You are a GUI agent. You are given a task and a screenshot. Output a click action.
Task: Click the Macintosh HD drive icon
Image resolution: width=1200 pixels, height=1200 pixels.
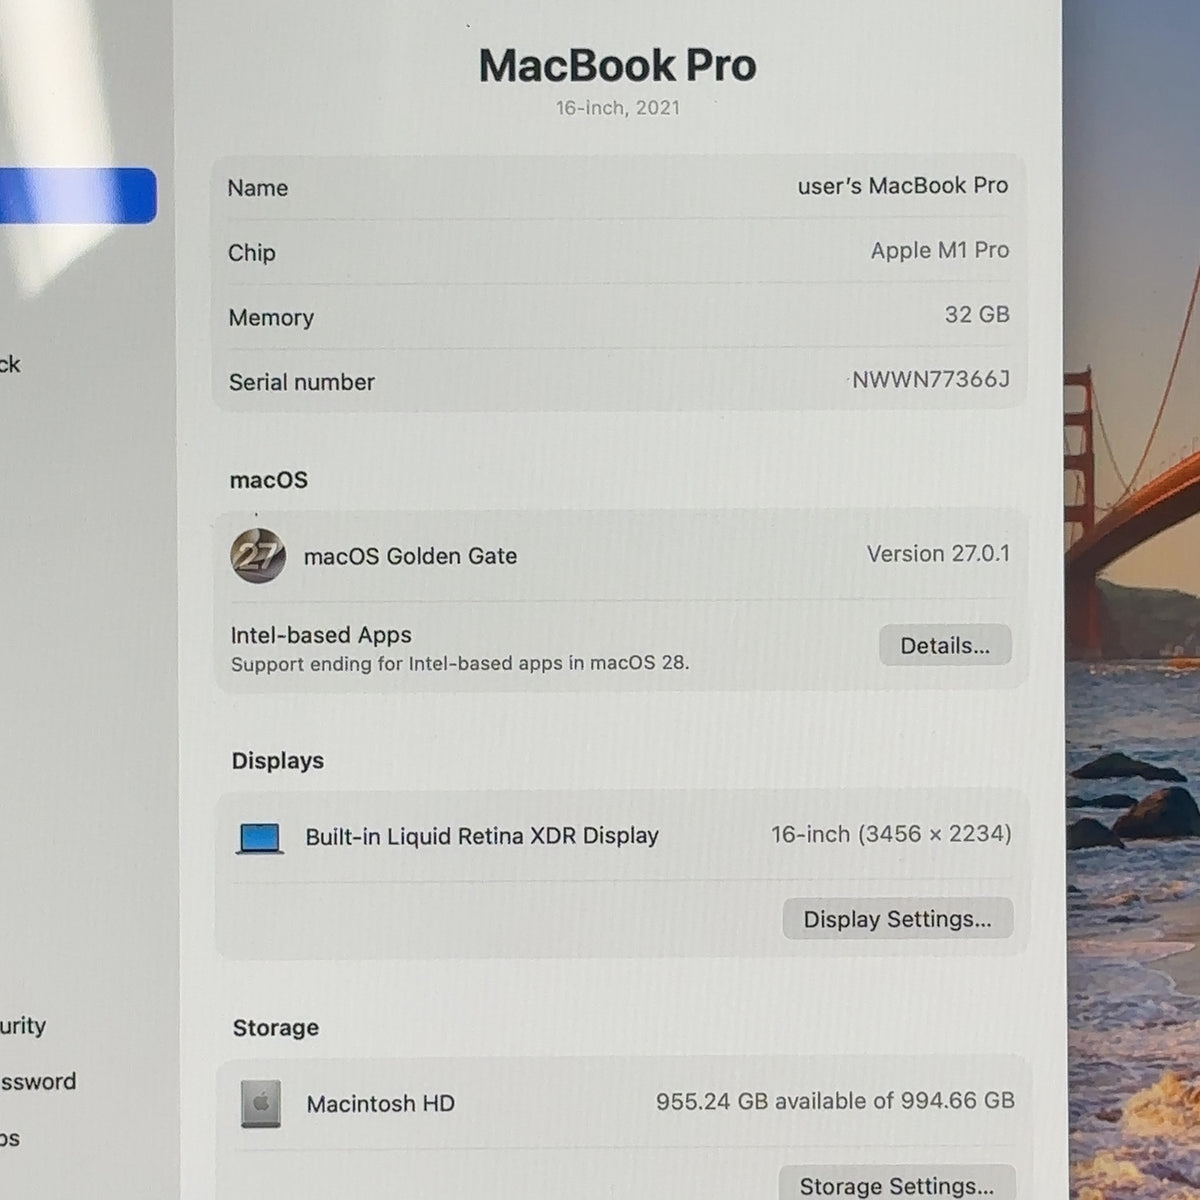point(261,1104)
